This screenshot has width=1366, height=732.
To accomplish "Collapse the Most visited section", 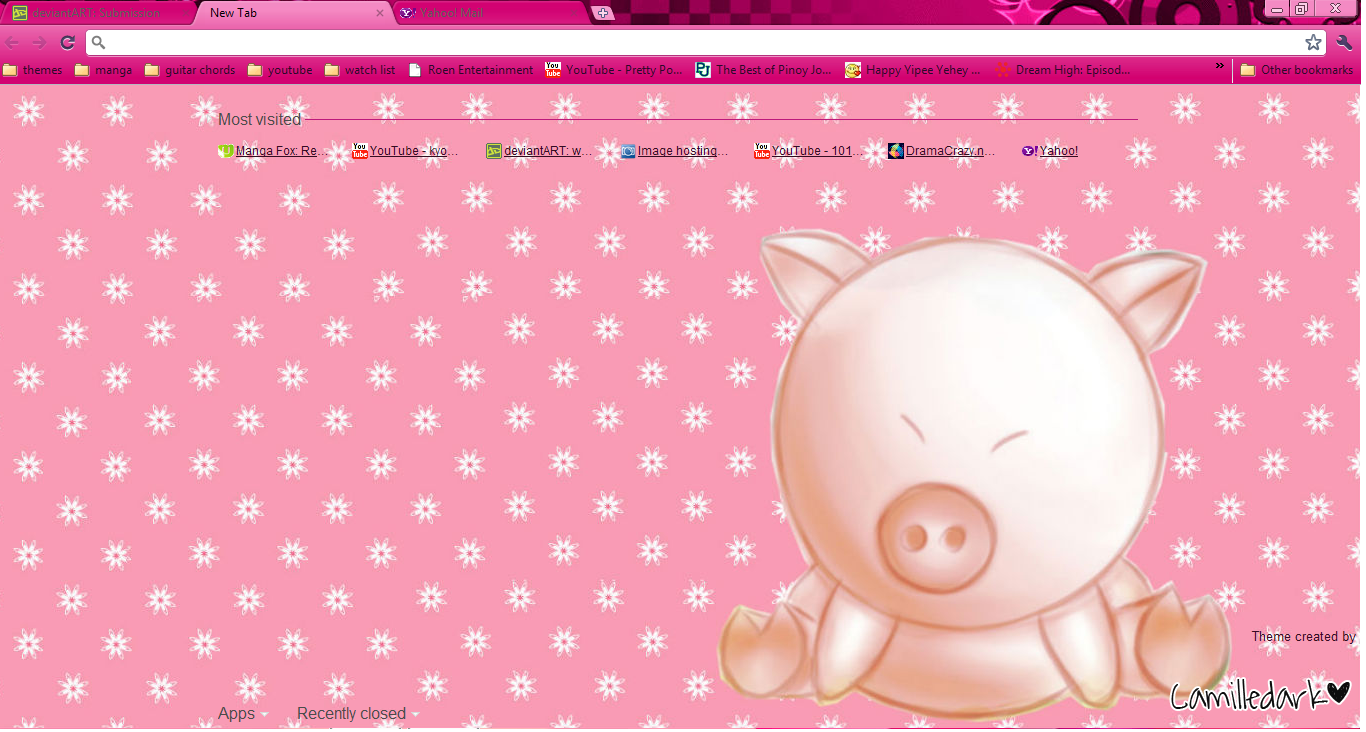I will pyautogui.click(x=260, y=120).
